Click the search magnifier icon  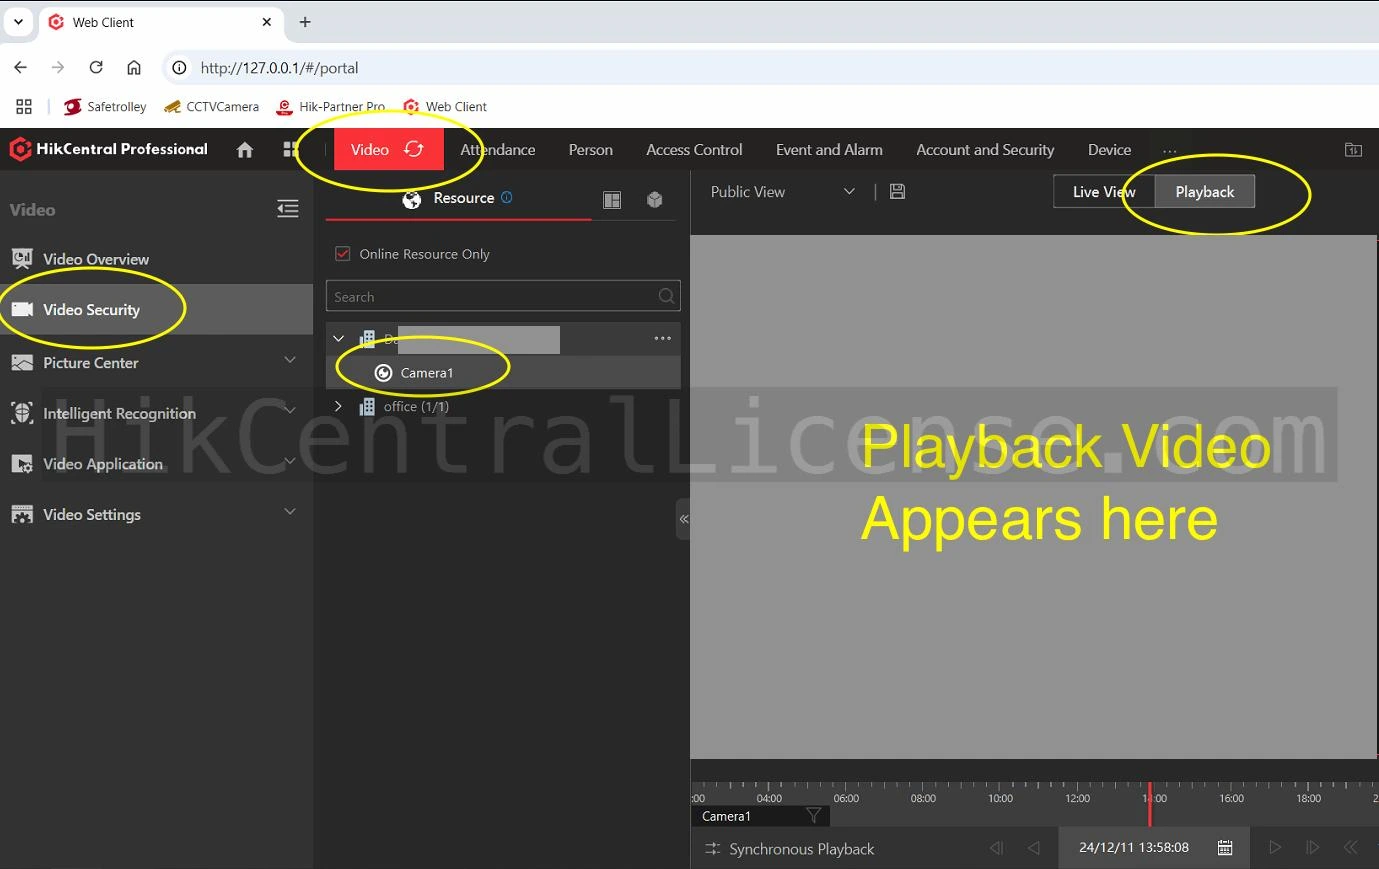pos(667,296)
